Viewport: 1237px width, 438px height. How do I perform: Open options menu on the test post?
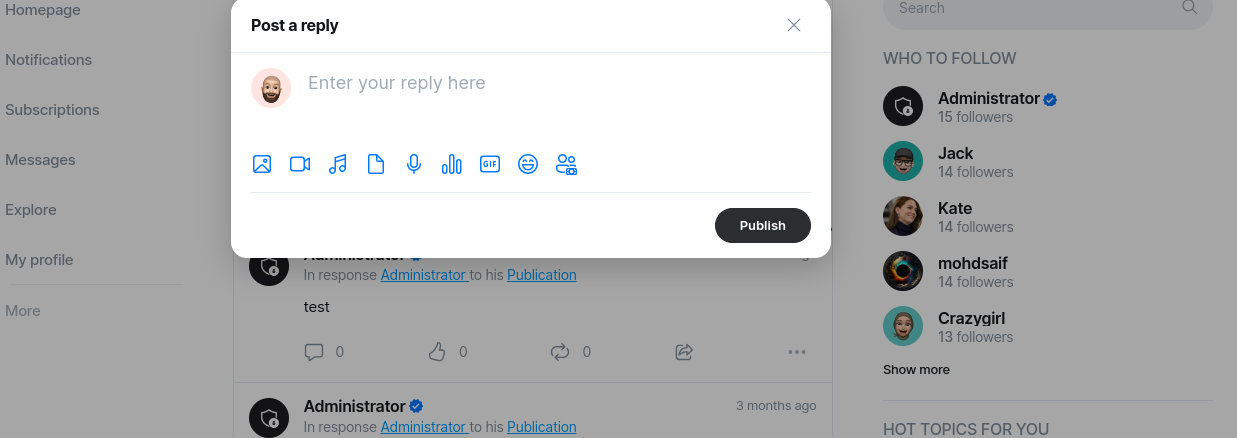click(796, 352)
